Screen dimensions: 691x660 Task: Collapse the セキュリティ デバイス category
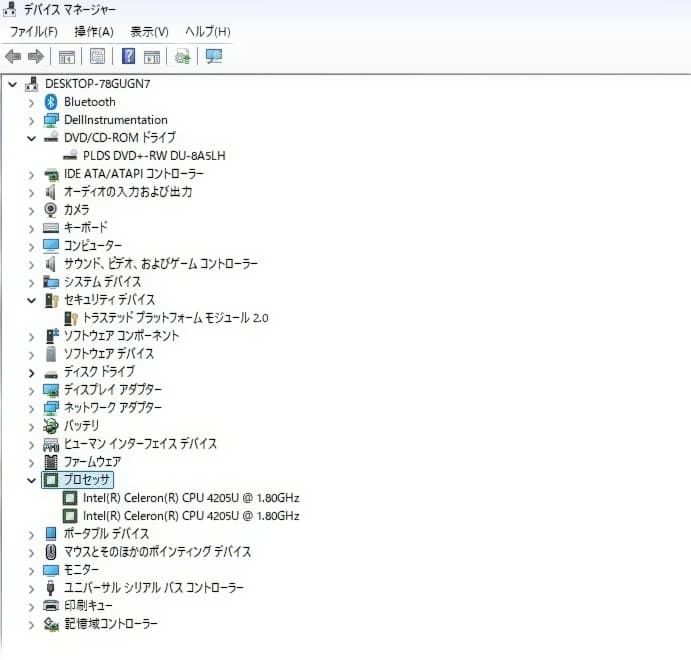(x=31, y=300)
